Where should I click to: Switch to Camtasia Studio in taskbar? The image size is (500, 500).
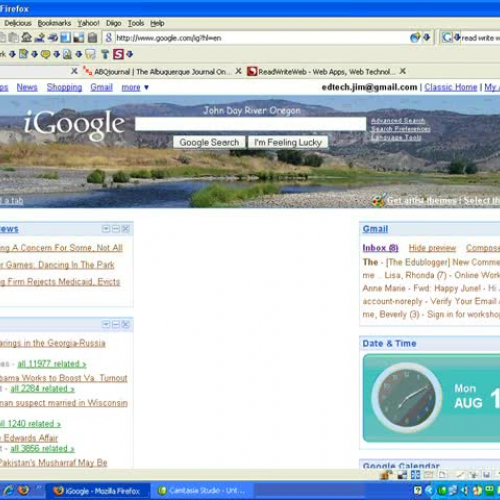(x=201, y=491)
